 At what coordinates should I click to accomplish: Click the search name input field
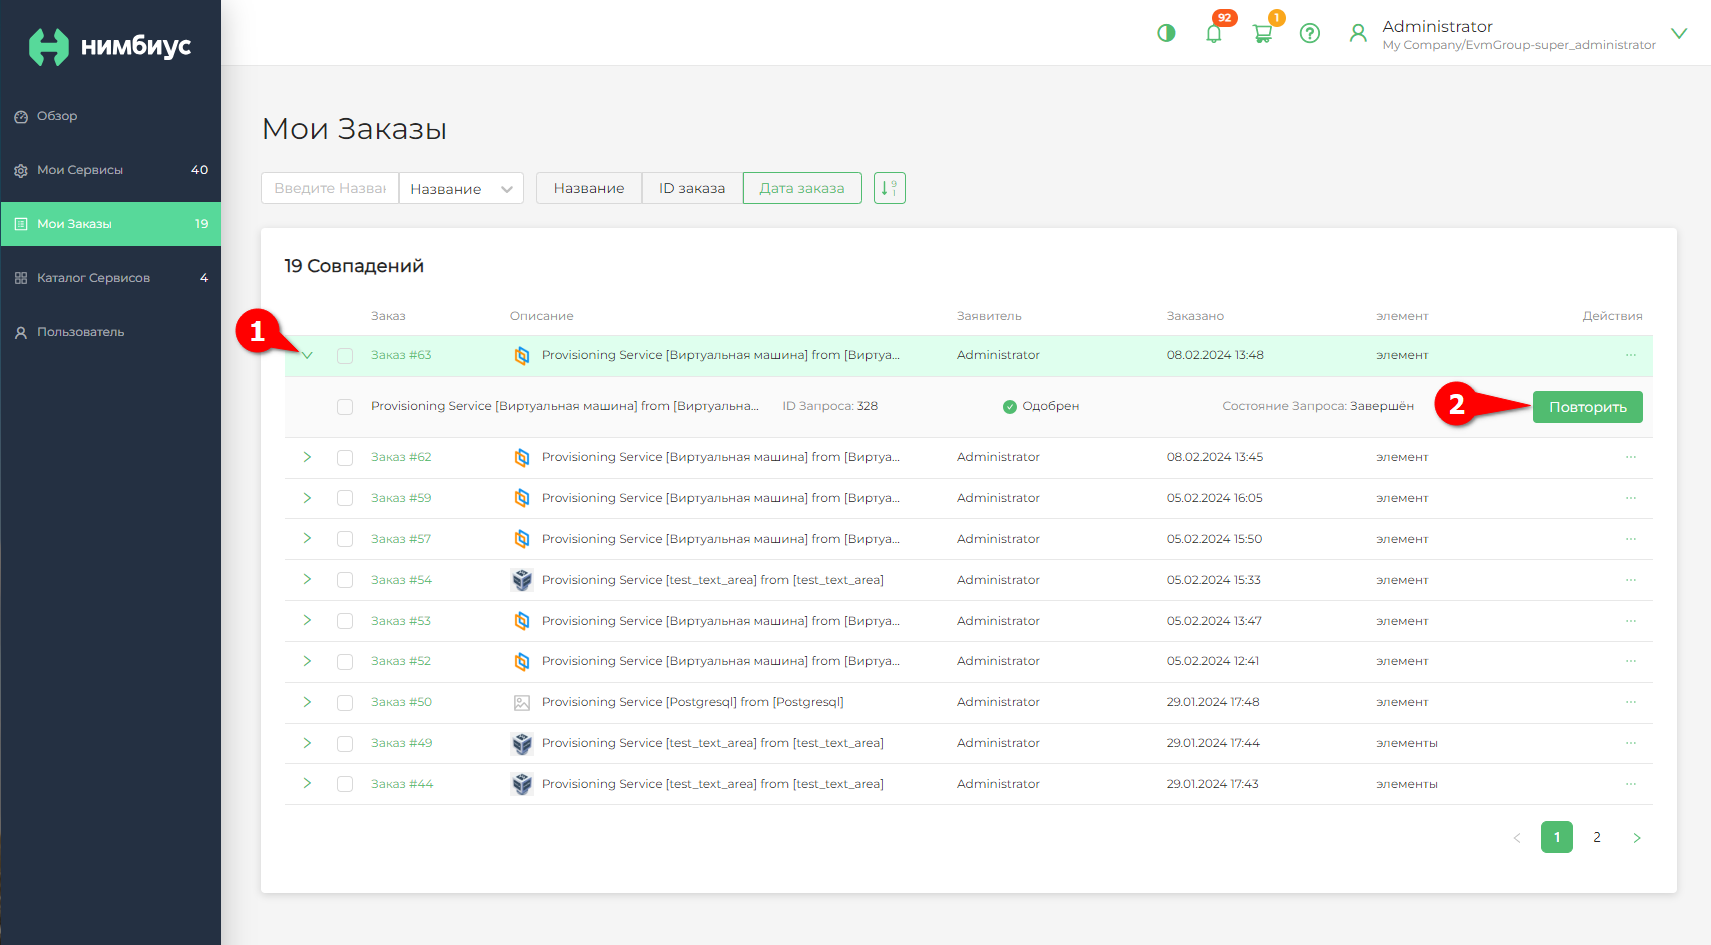330,188
